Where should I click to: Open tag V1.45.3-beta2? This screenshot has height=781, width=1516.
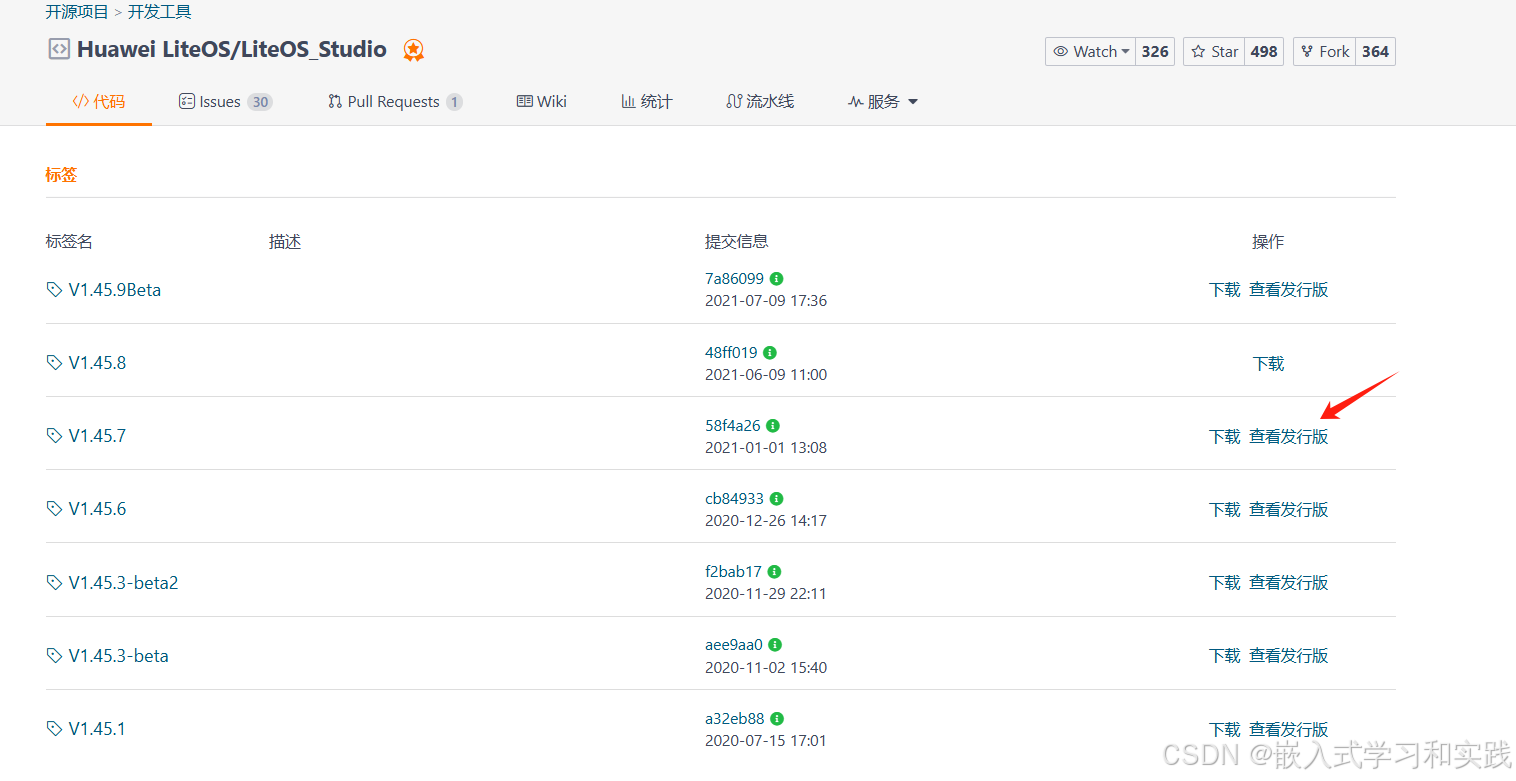coord(123,582)
